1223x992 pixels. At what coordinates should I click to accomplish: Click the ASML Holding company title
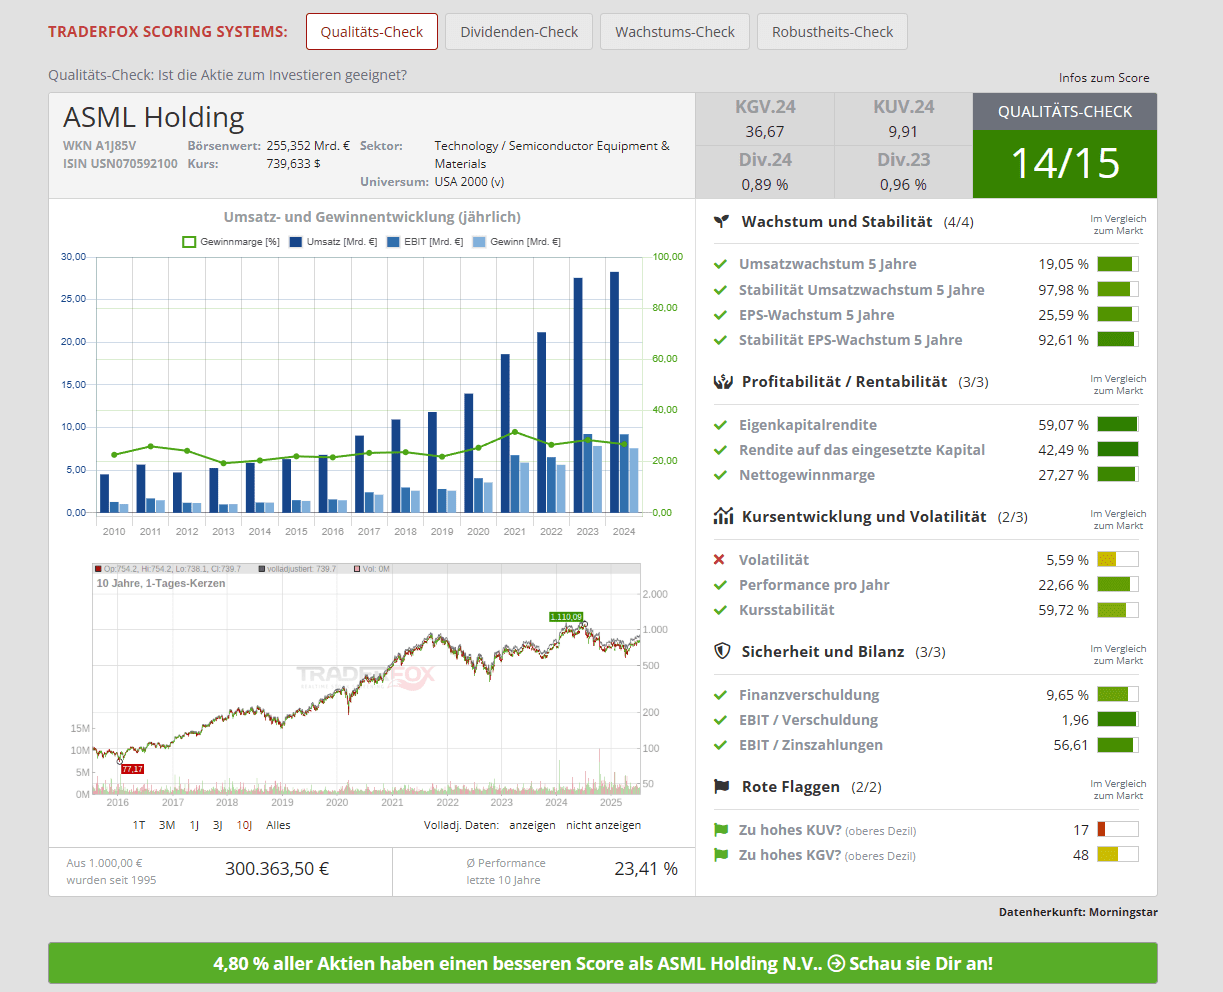tap(153, 118)
